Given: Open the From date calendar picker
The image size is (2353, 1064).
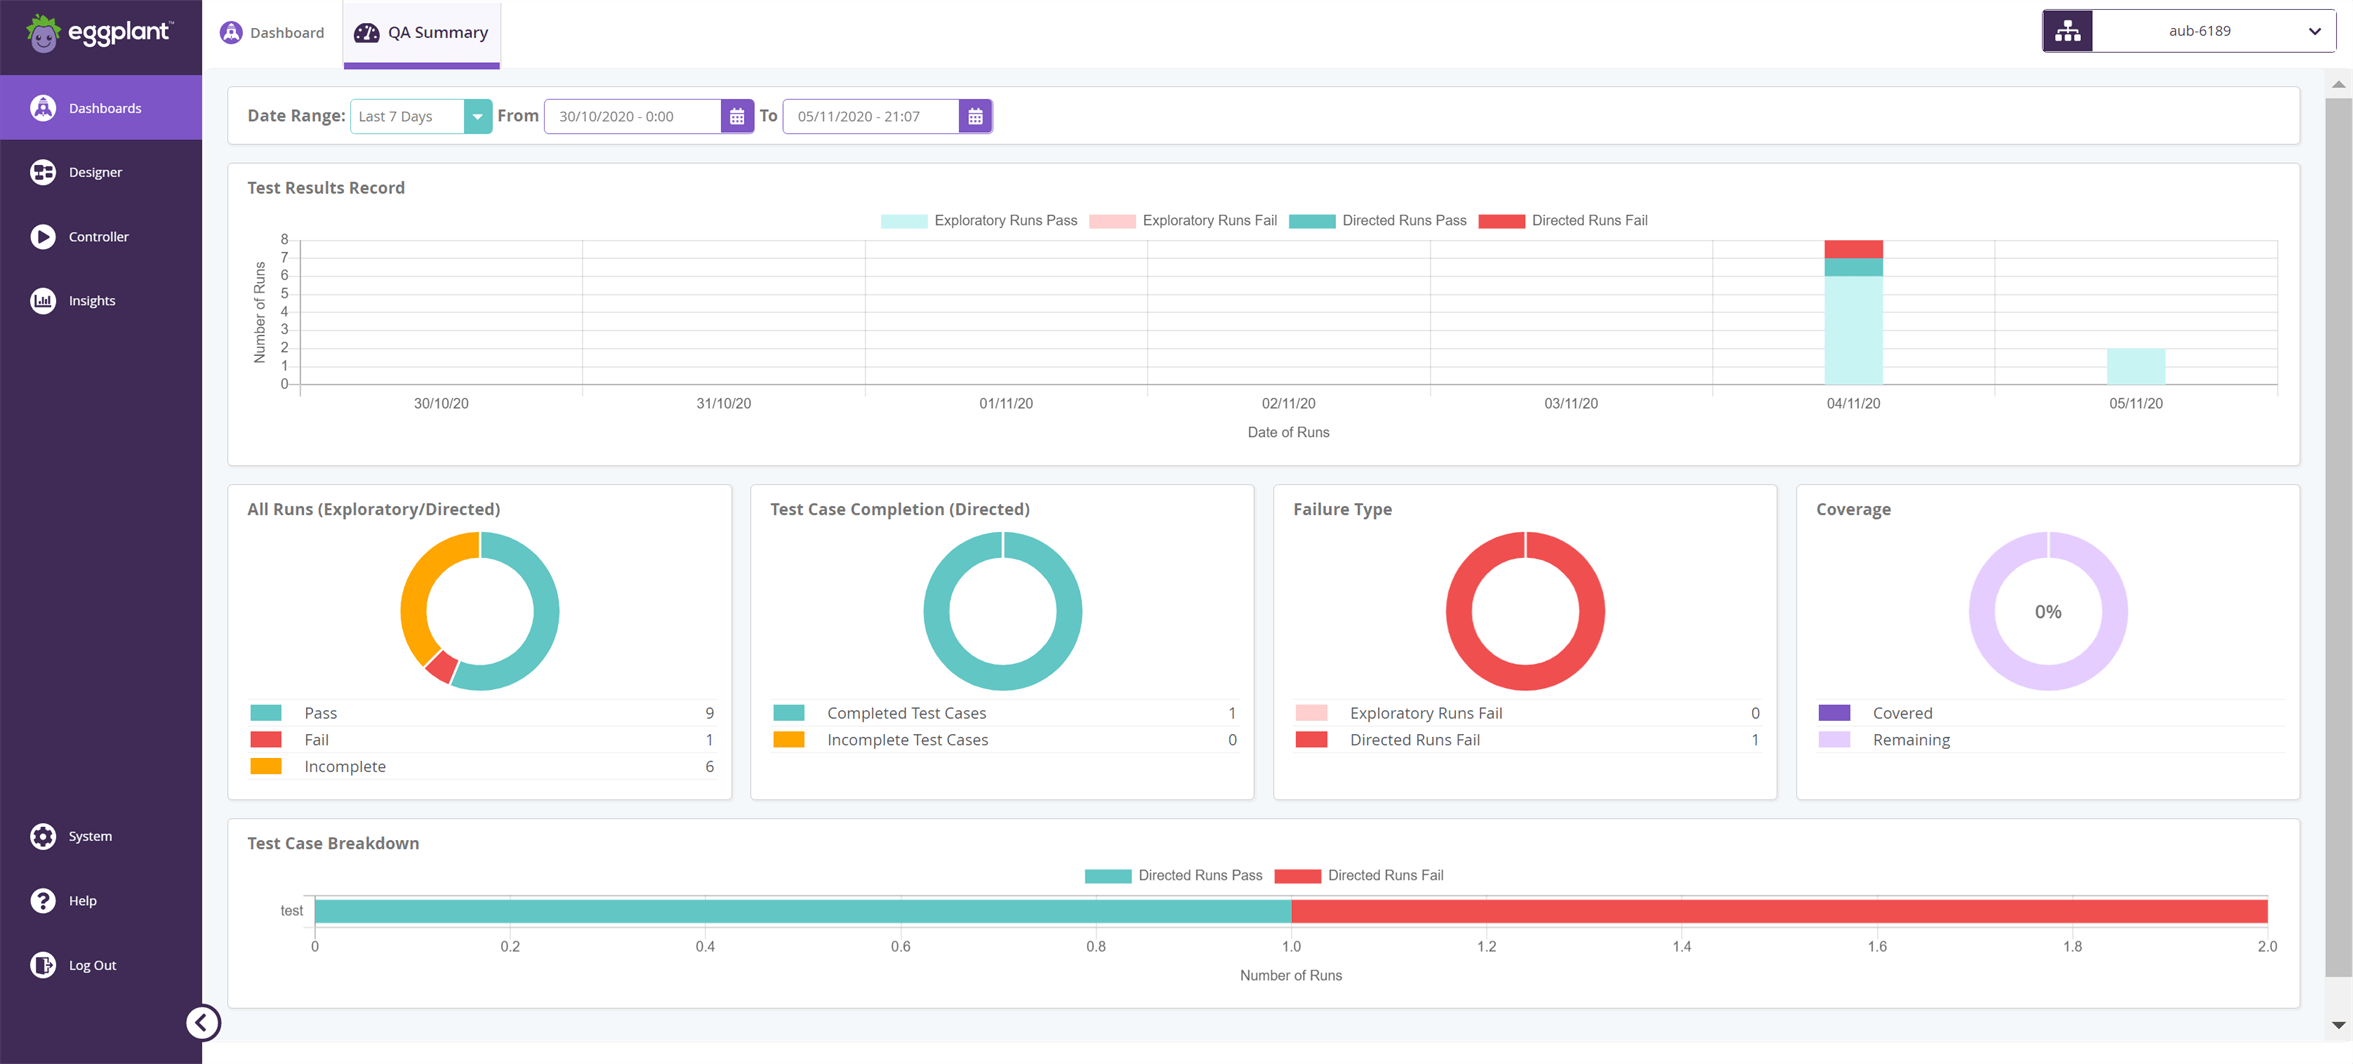Looking at the screenshot, I should click(x=737, y=116).
